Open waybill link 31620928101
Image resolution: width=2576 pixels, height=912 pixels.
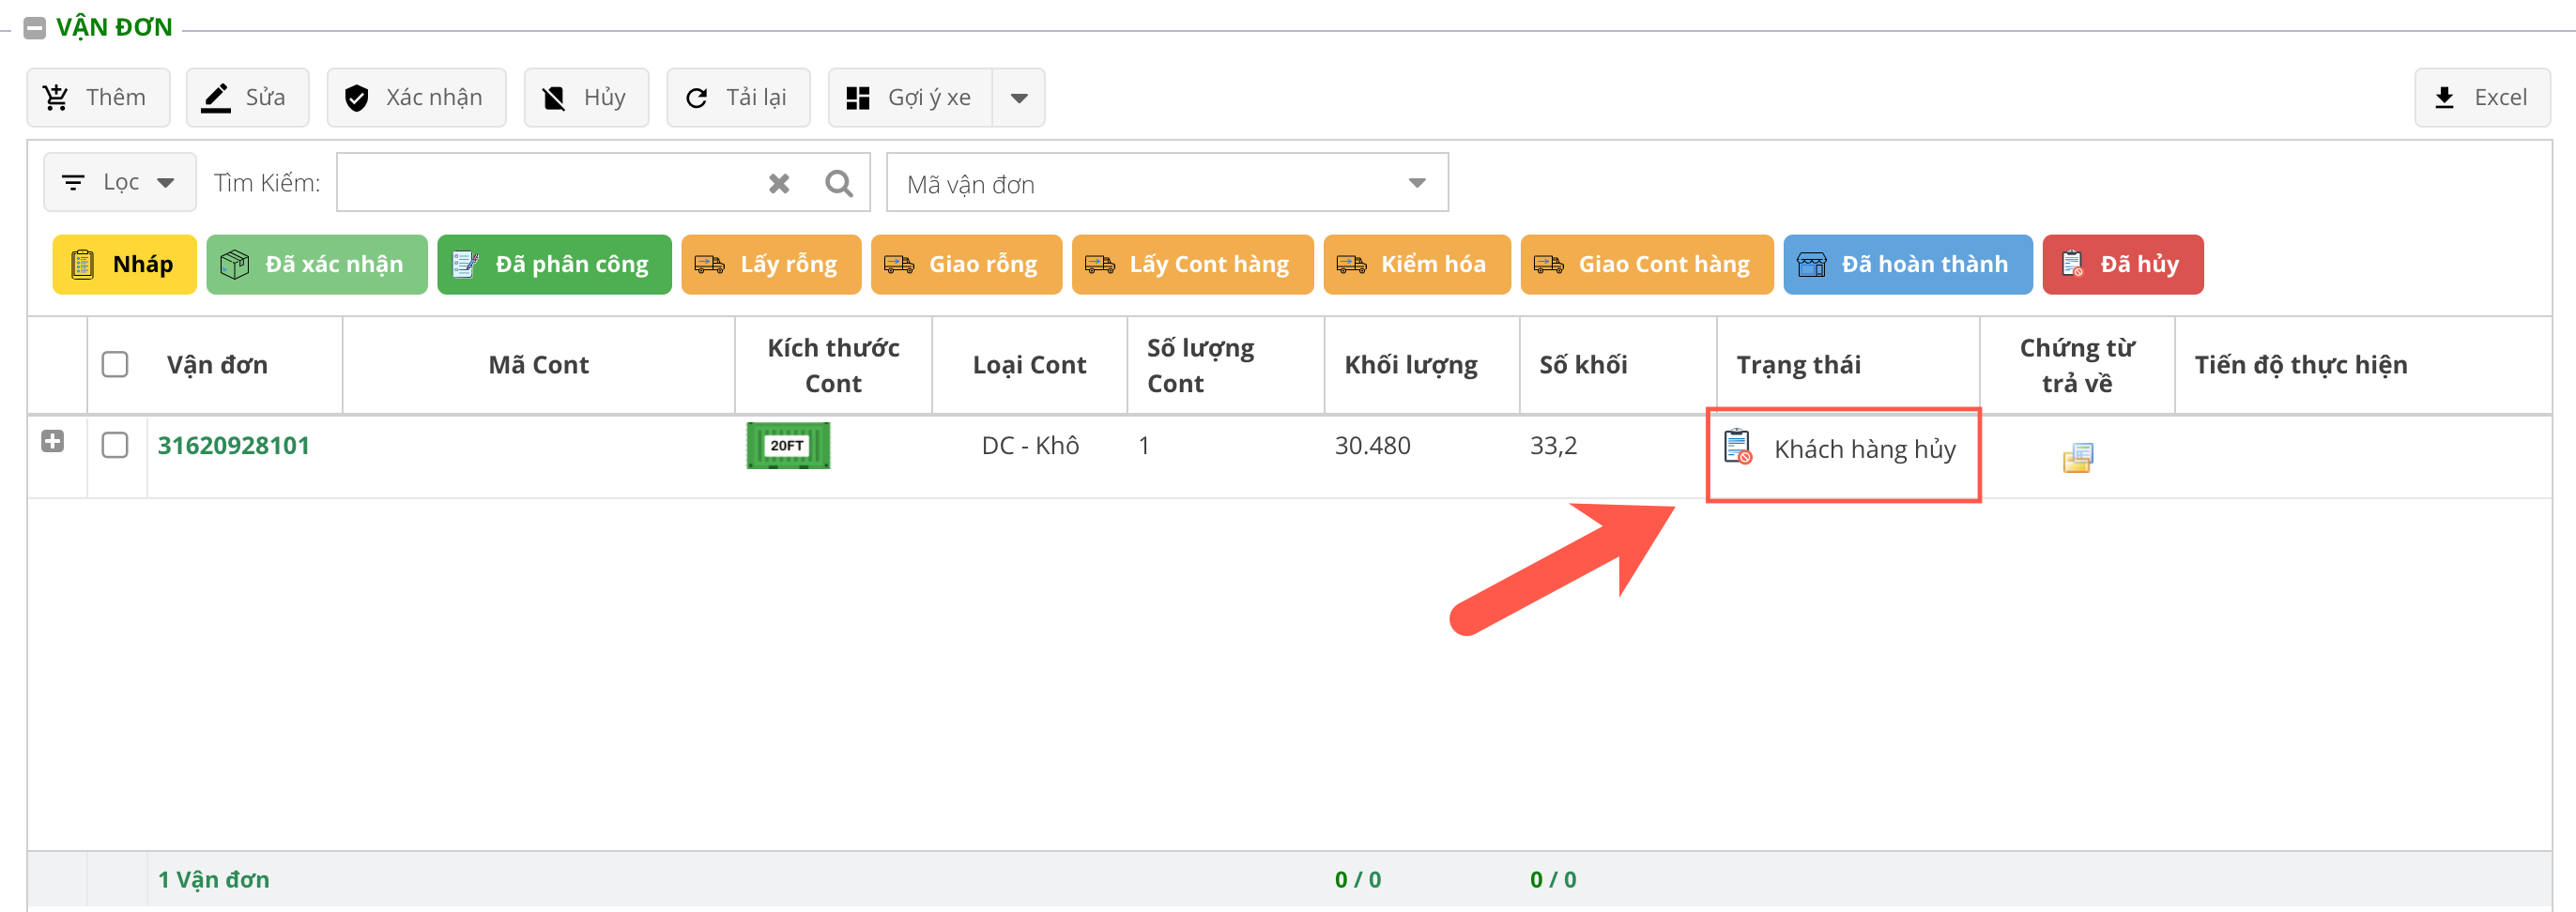pos(233,445)
